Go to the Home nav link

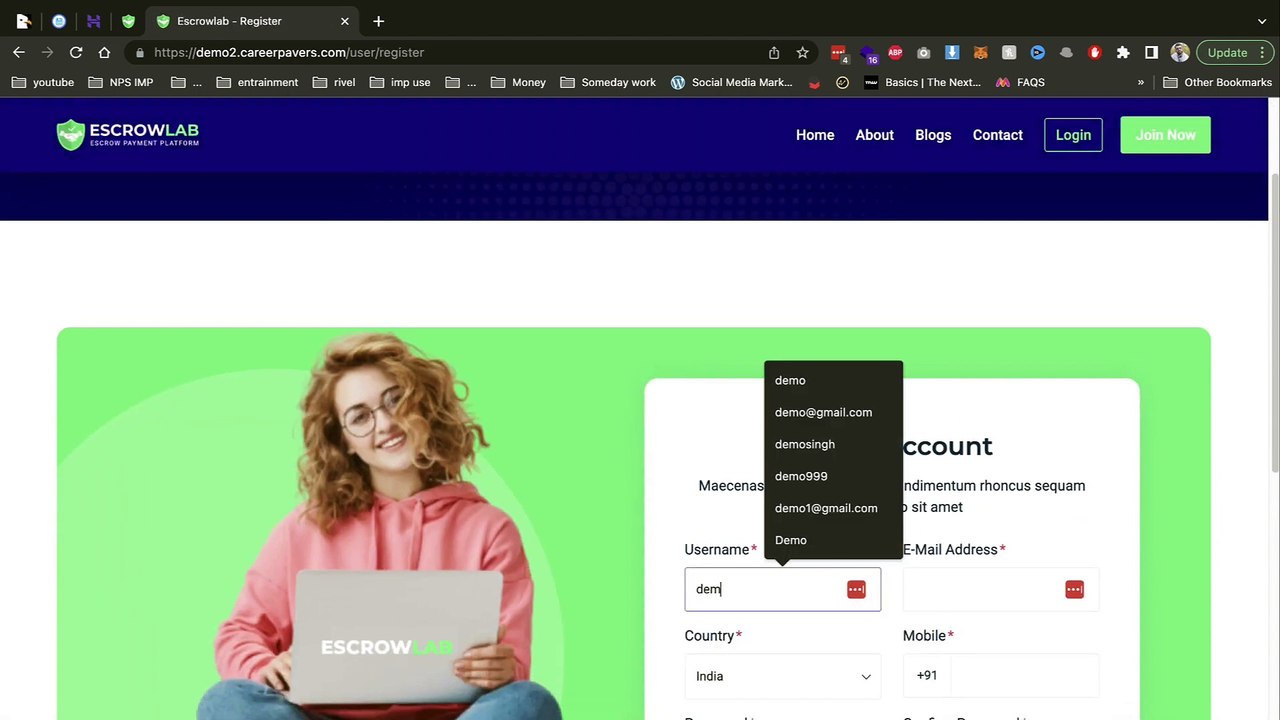click(x=815, y=135)
